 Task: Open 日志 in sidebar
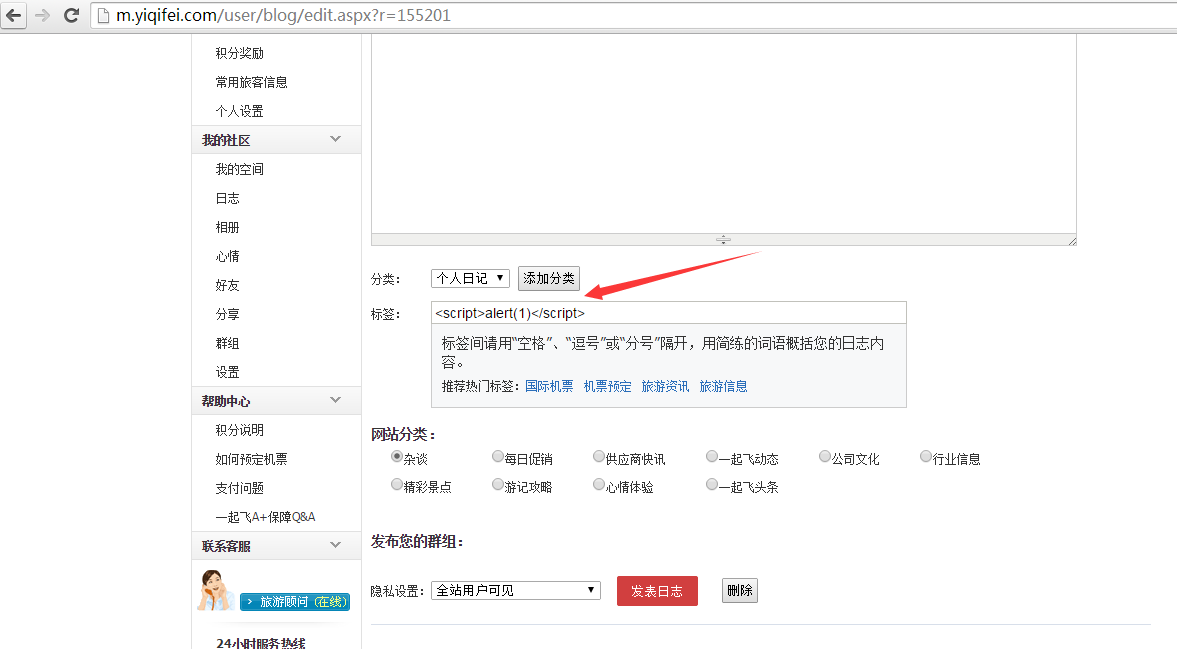click(227, 198)
